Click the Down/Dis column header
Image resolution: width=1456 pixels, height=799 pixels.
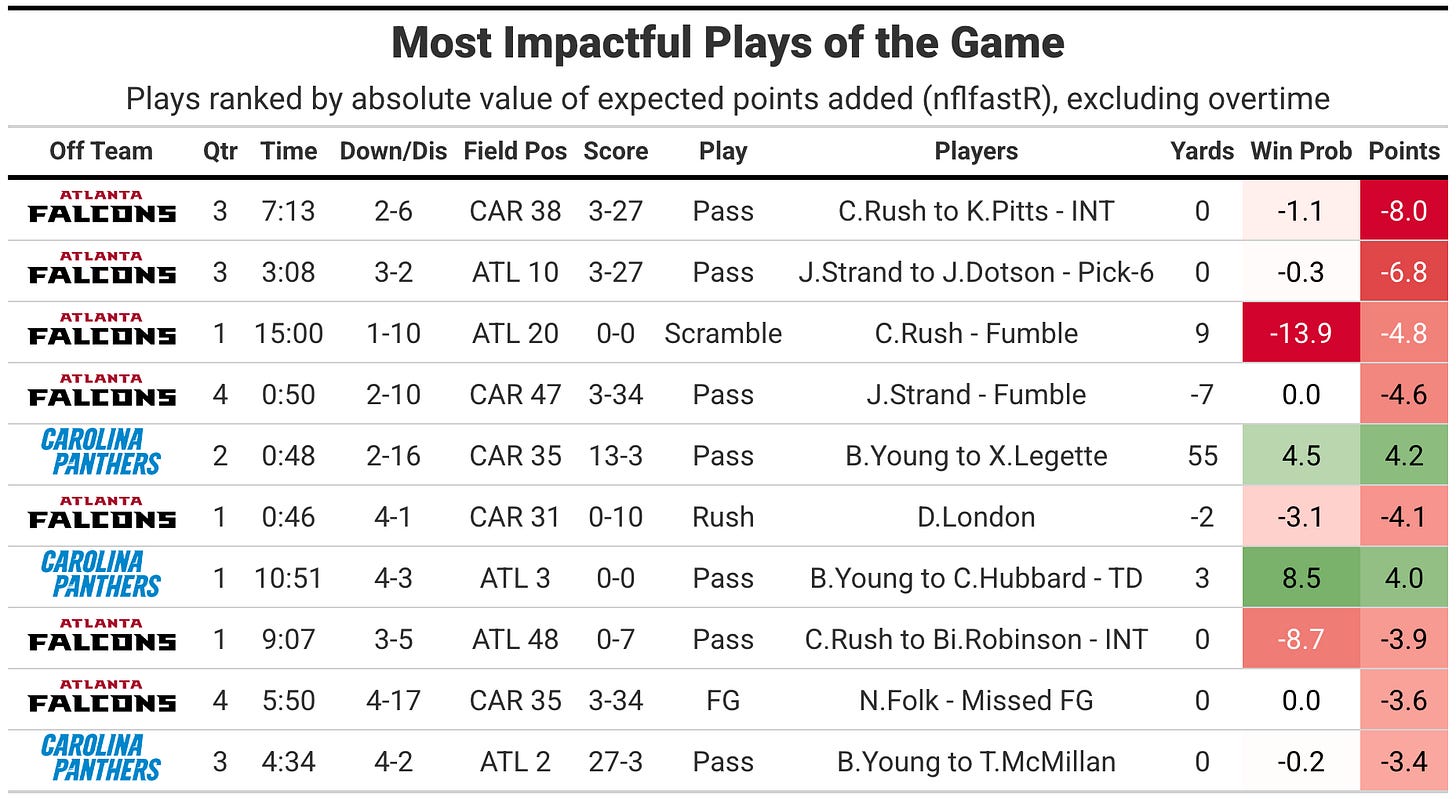[394, 151]
